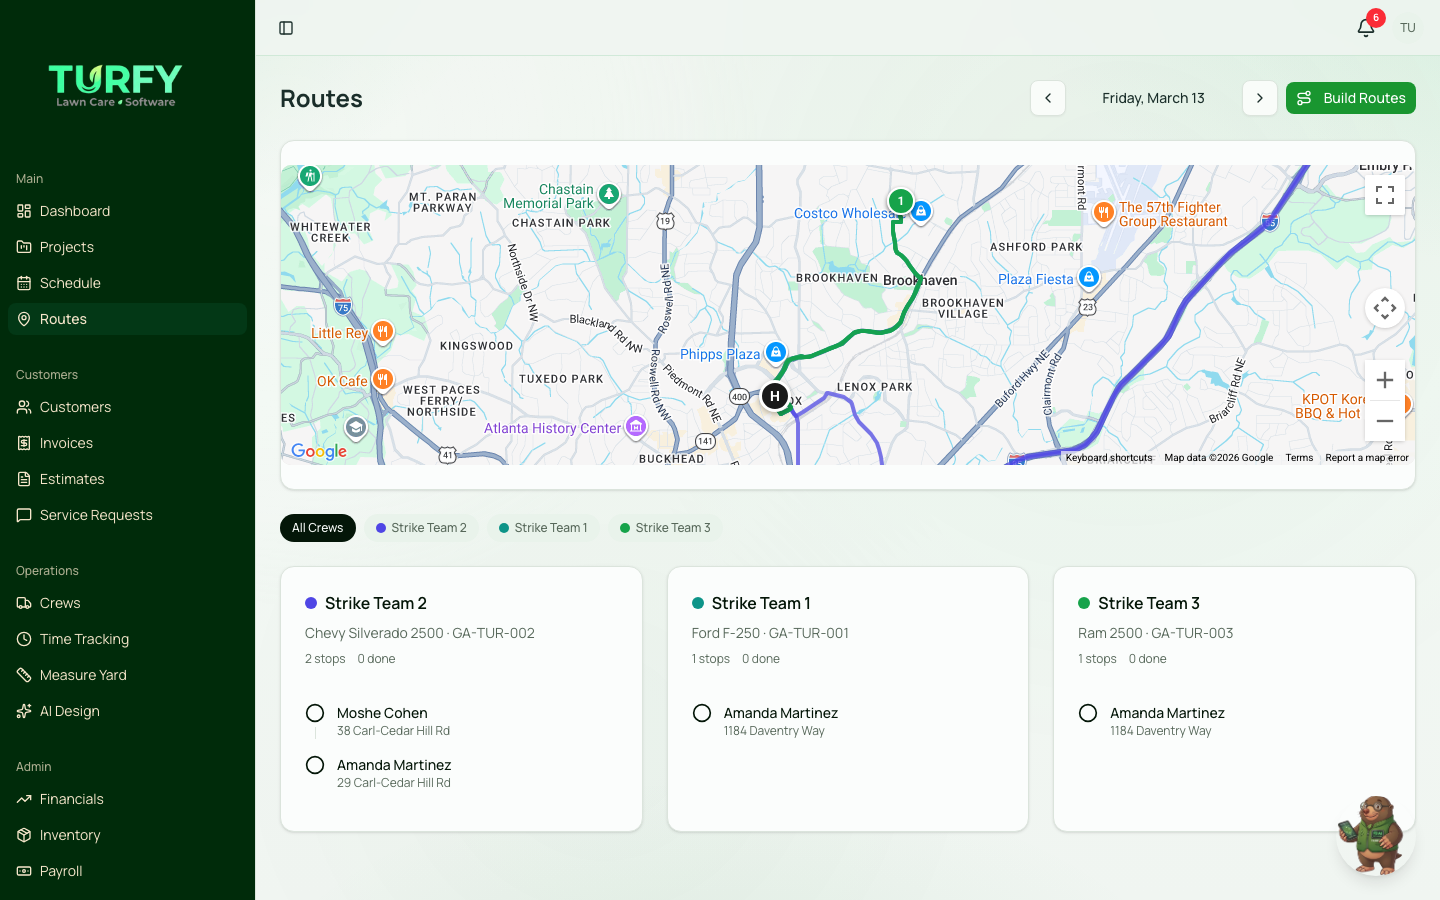This screenshot has height=900, width=1440.
Task: Toggle the sidebar collapse icon
Action: point(286,28)
